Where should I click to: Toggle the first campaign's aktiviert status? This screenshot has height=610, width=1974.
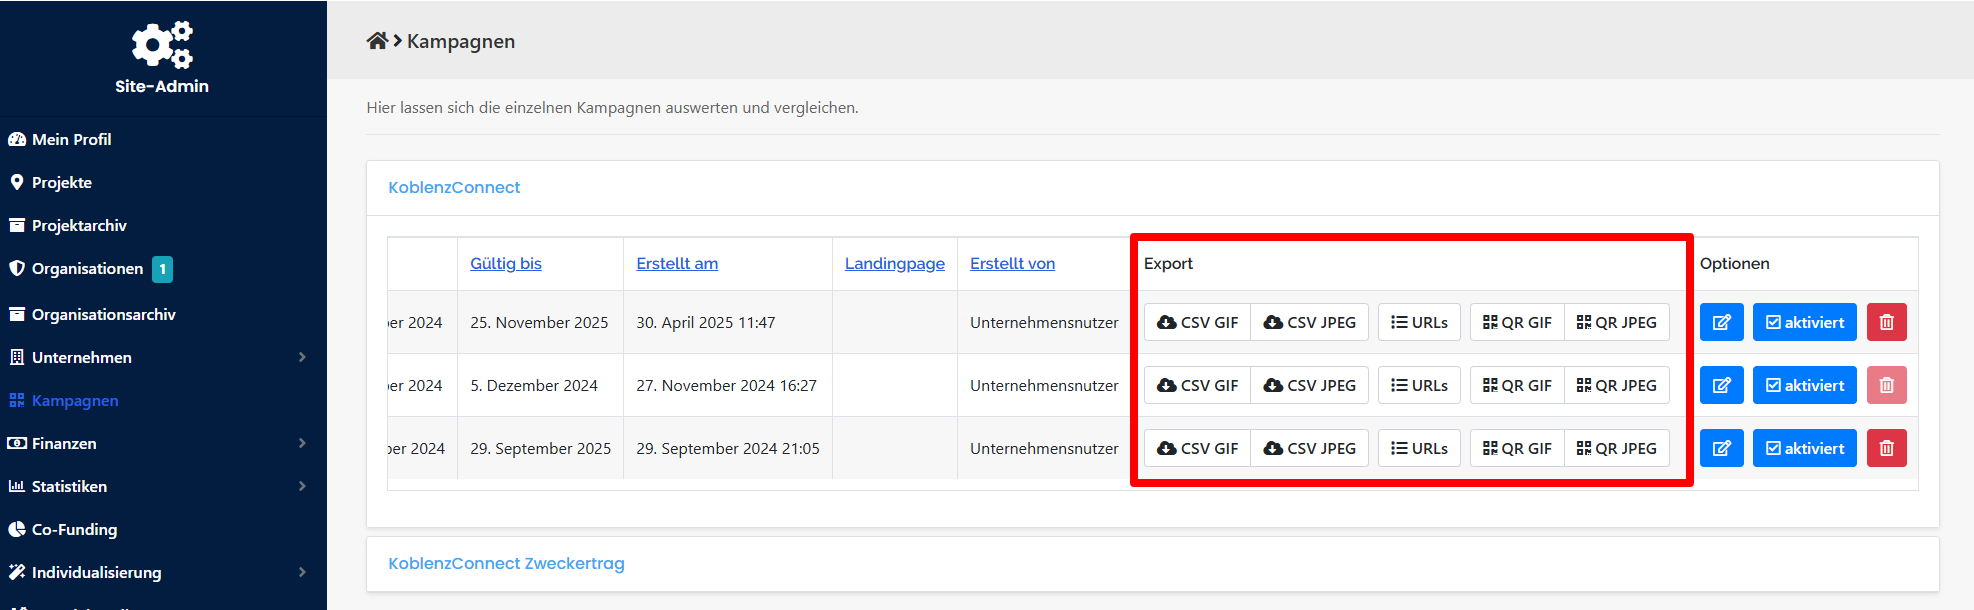click(x=1804, y=322)
